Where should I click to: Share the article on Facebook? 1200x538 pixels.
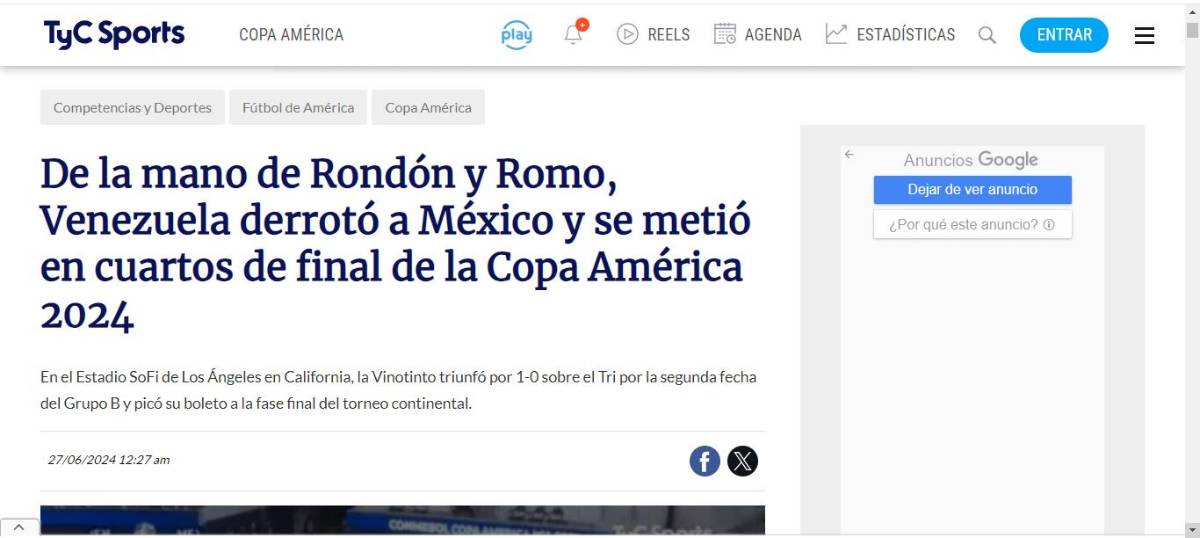click(705, 461)
